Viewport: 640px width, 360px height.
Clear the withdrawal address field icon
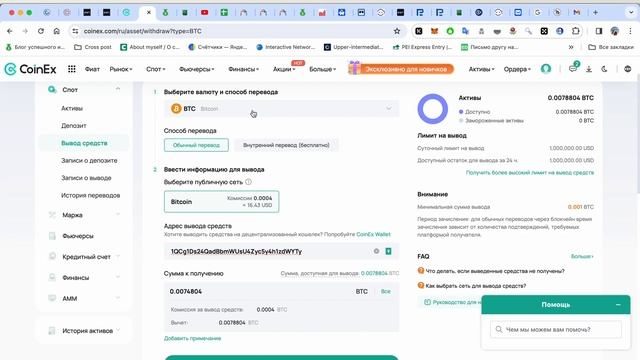pos(376,251)
